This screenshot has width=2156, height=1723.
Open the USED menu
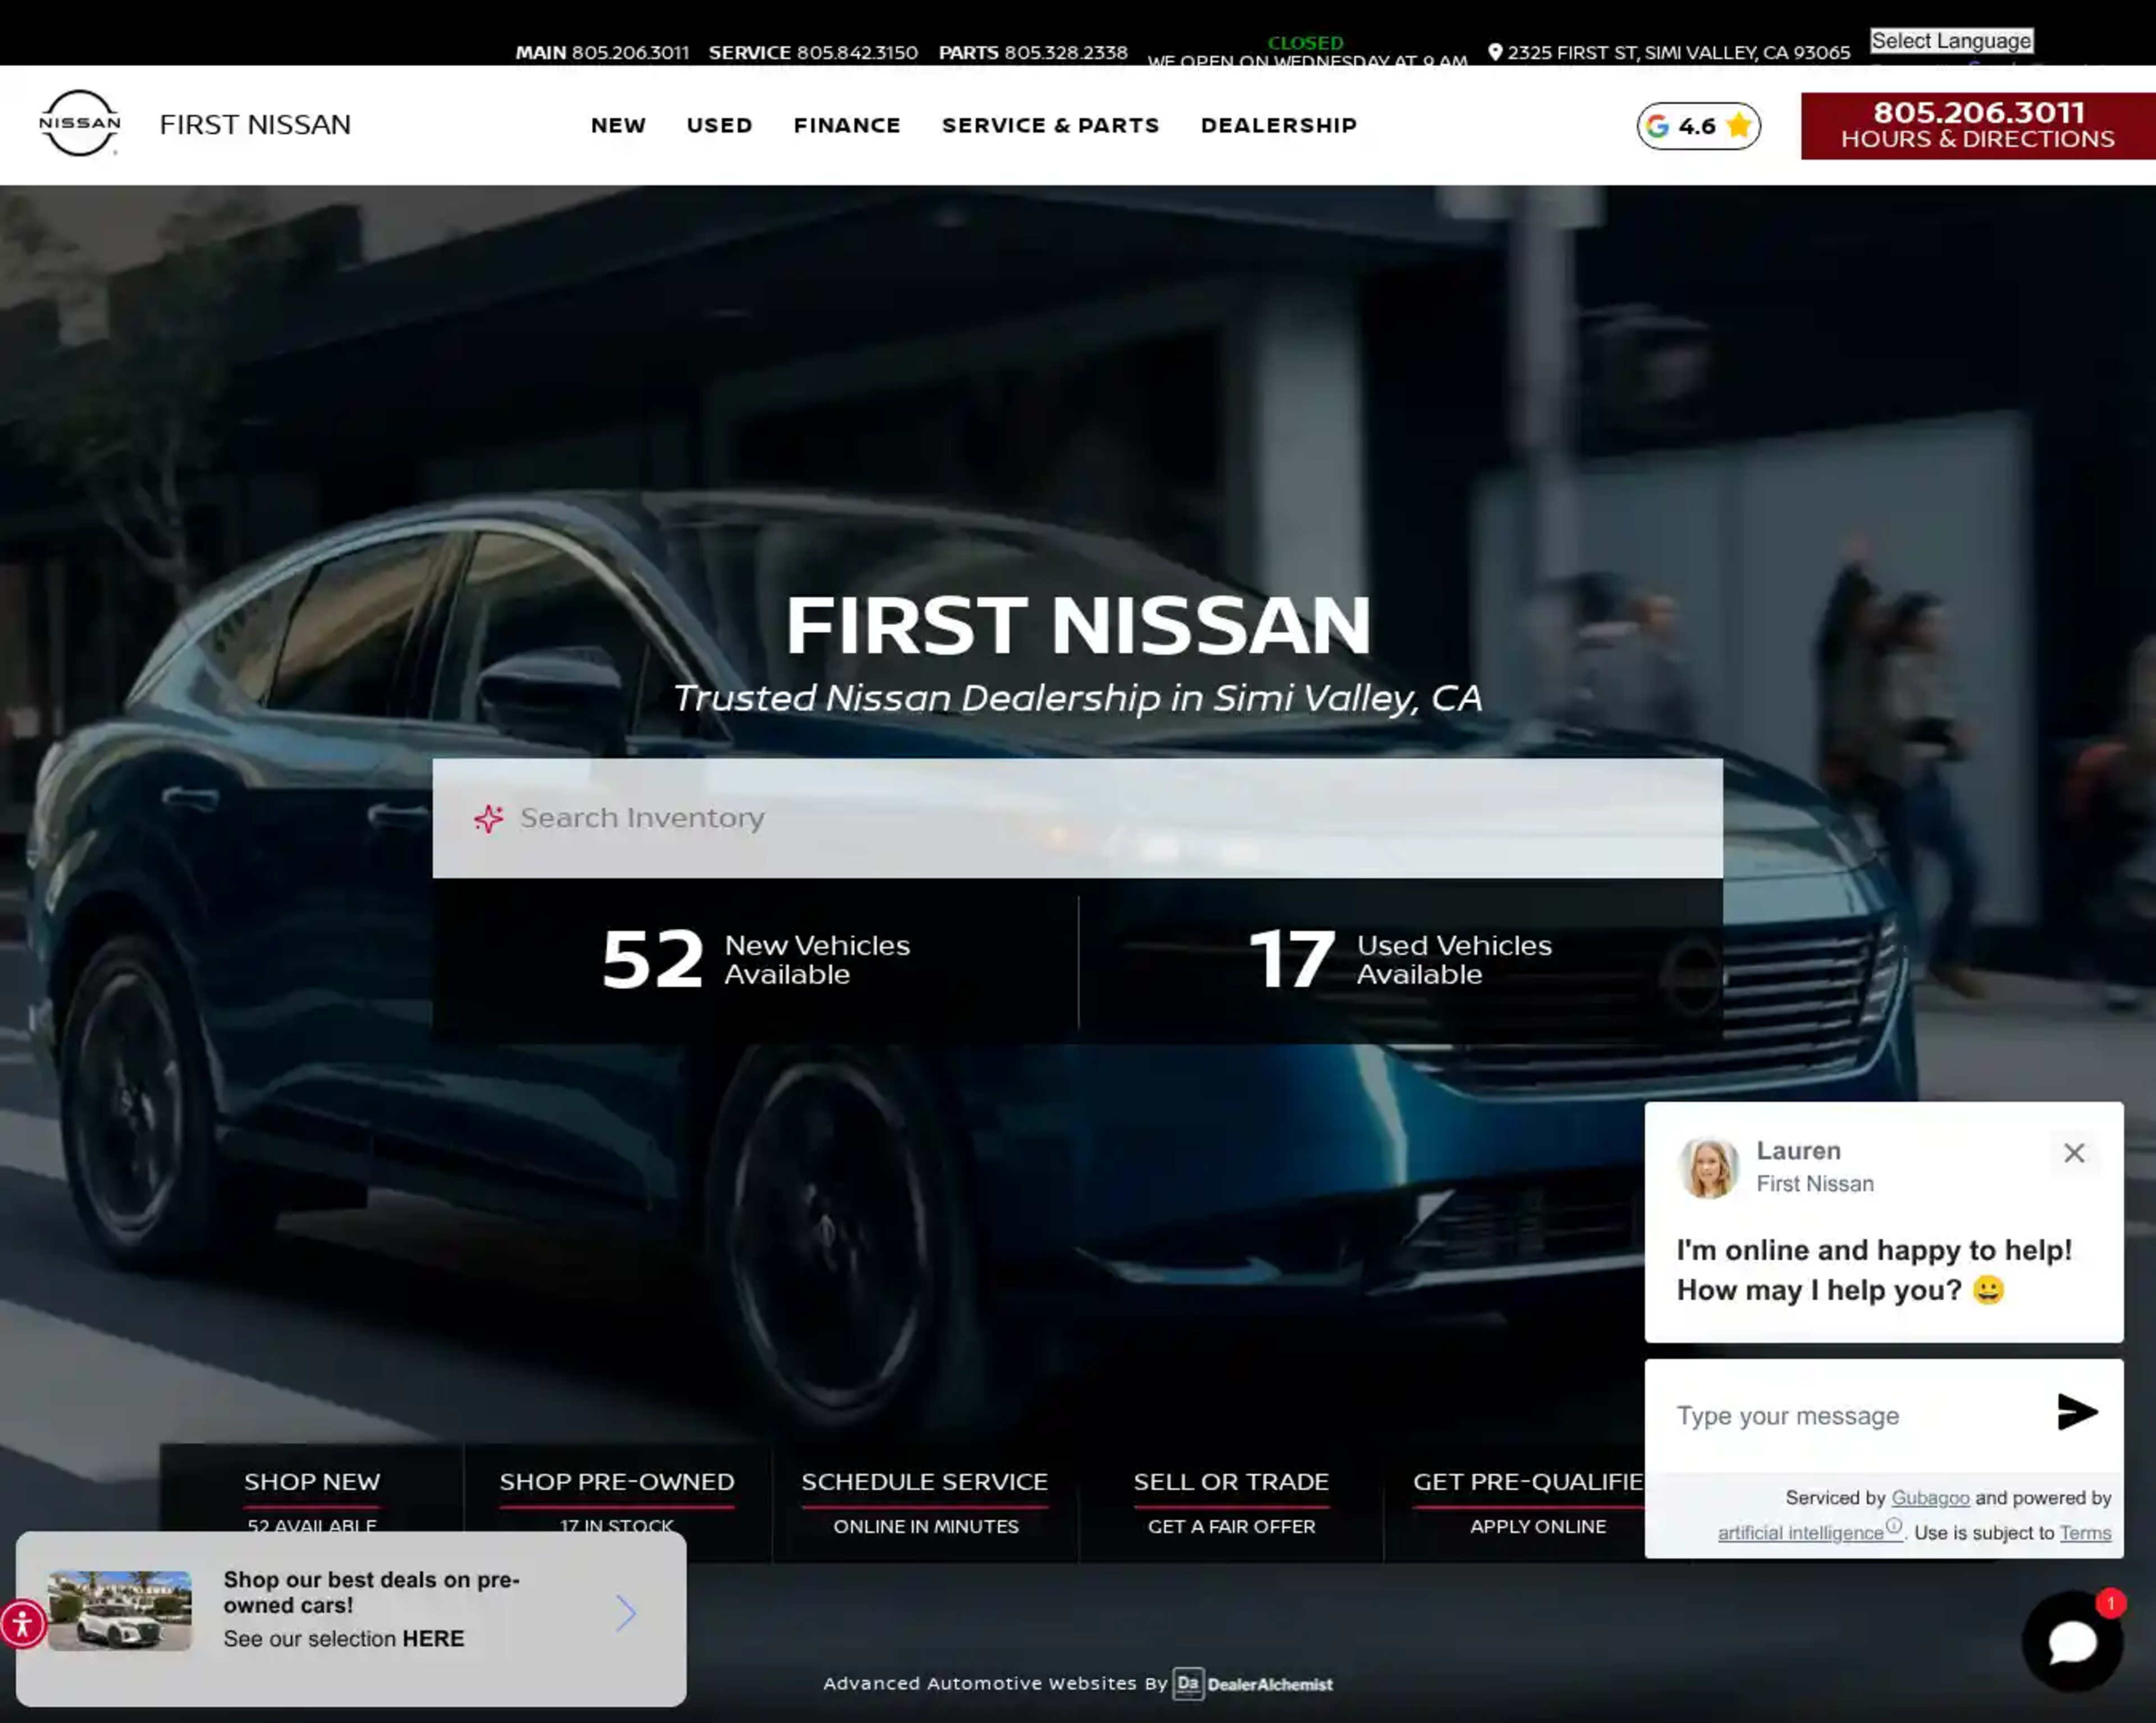point(719,125)
